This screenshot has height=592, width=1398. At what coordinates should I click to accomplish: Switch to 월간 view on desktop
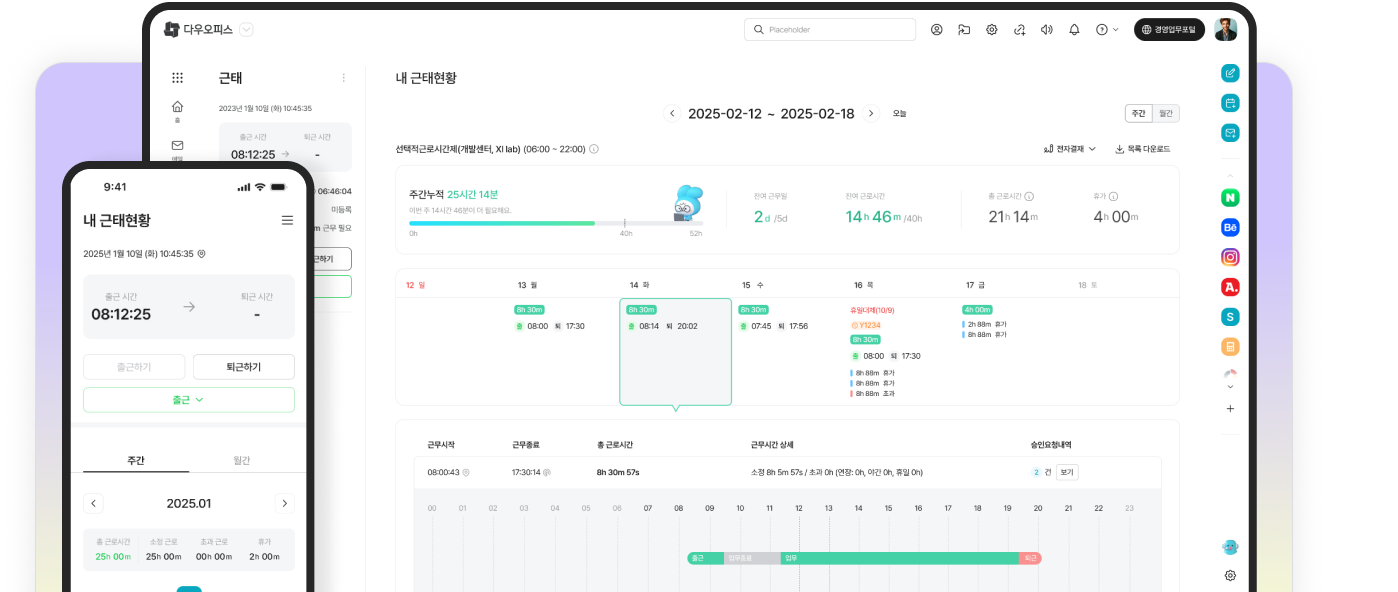tap(1166, 114)
